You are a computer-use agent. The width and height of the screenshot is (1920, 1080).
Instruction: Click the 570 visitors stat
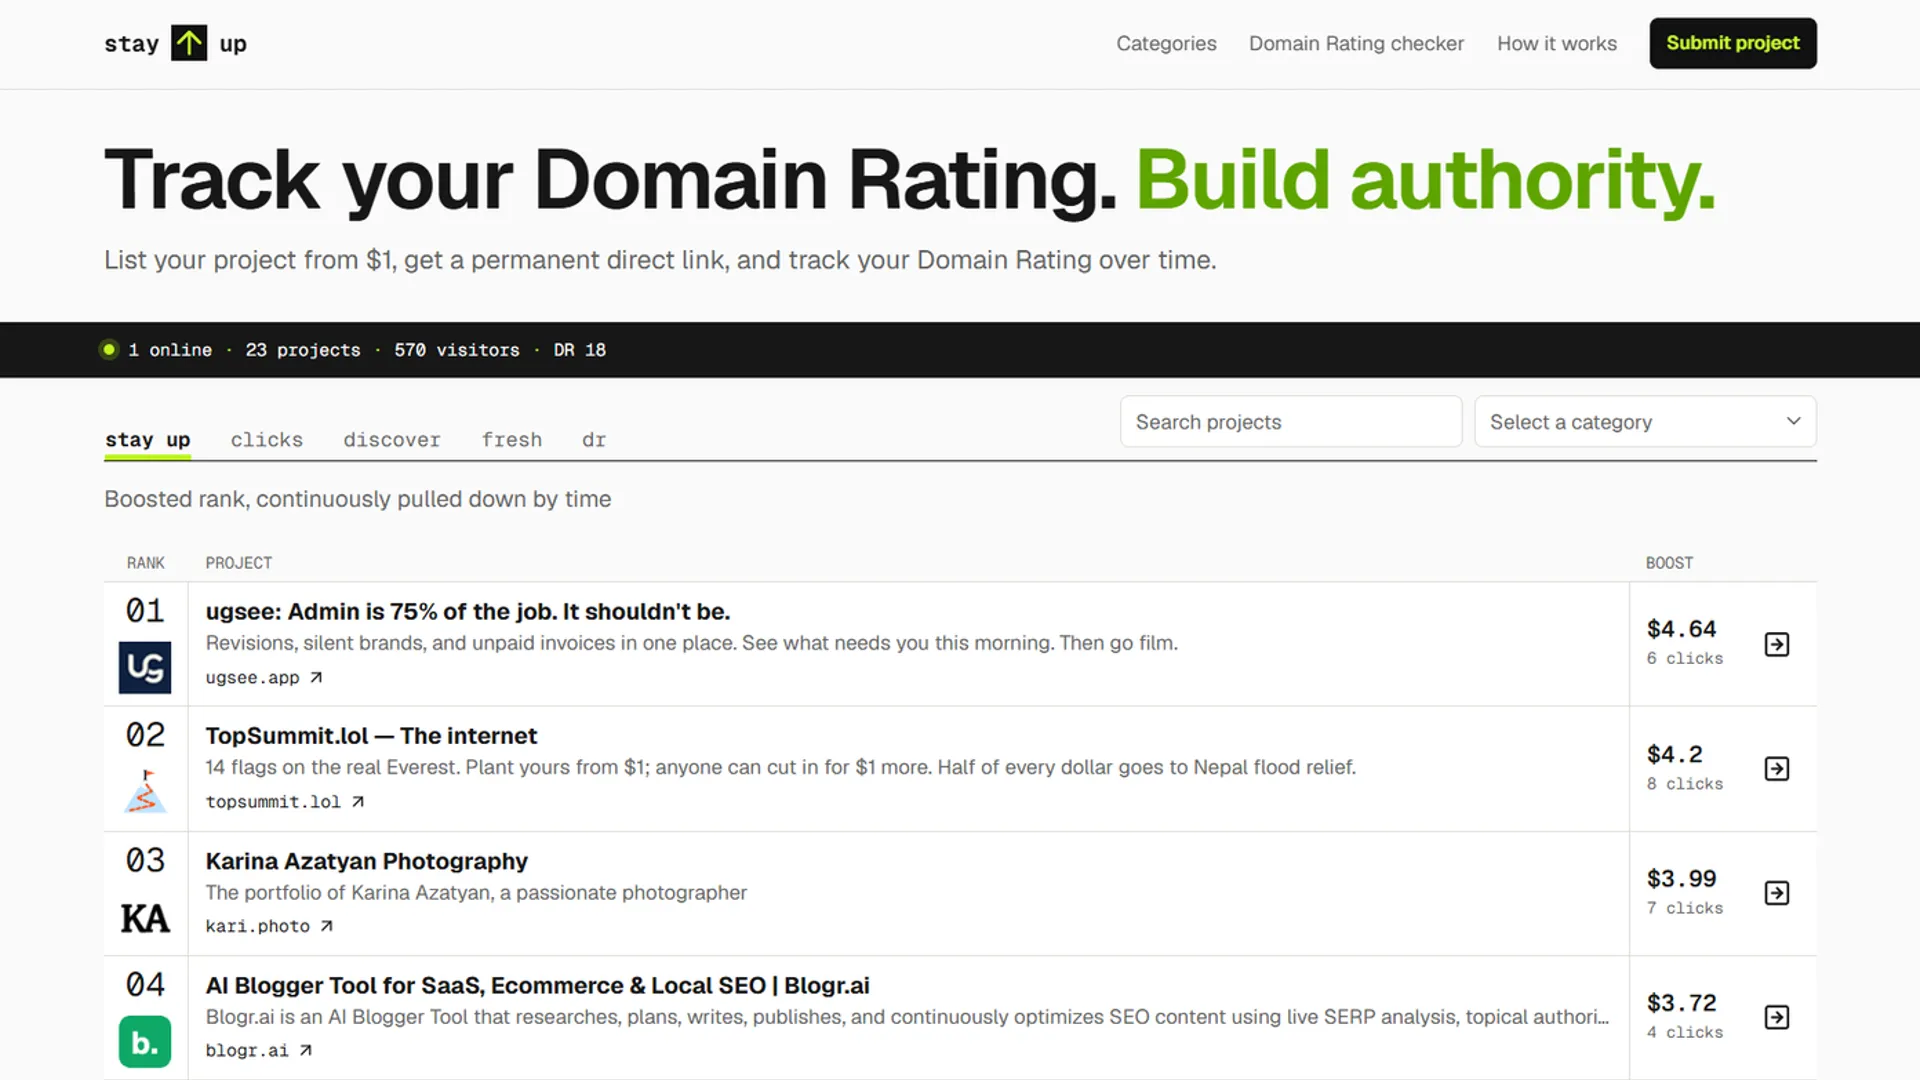(x=456, y=349)
